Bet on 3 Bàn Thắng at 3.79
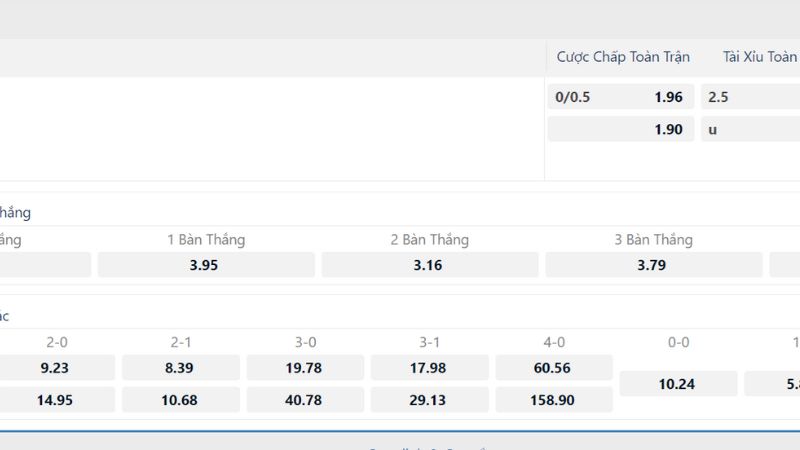The height and width of the screenshot is (450, 800). 654,265
